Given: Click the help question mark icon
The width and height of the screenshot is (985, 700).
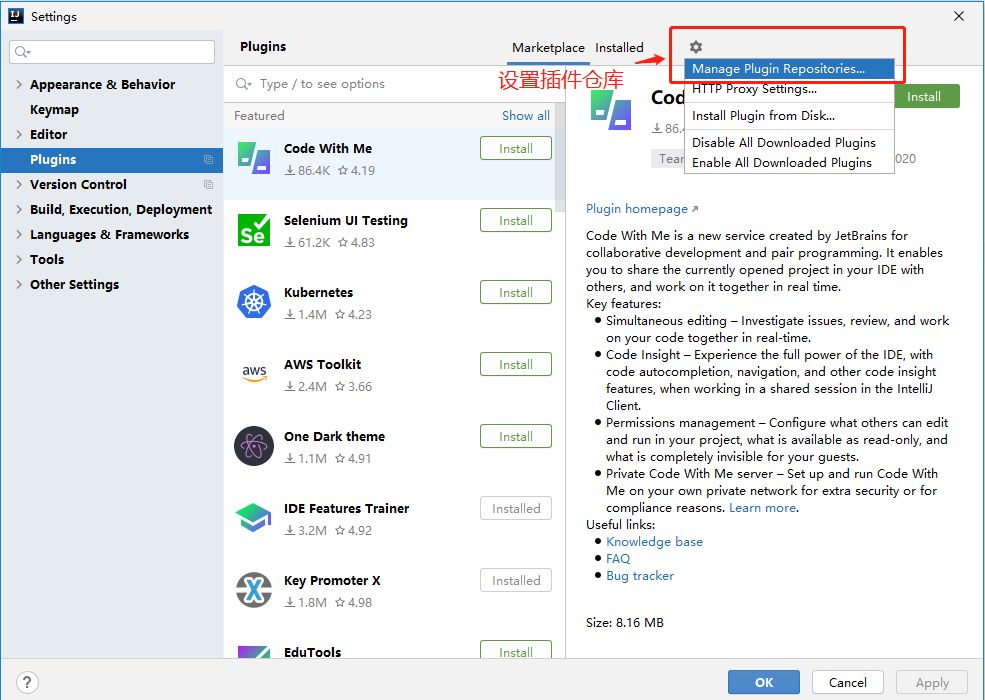Looking at the screenshot, I should (x=27, y=682).
